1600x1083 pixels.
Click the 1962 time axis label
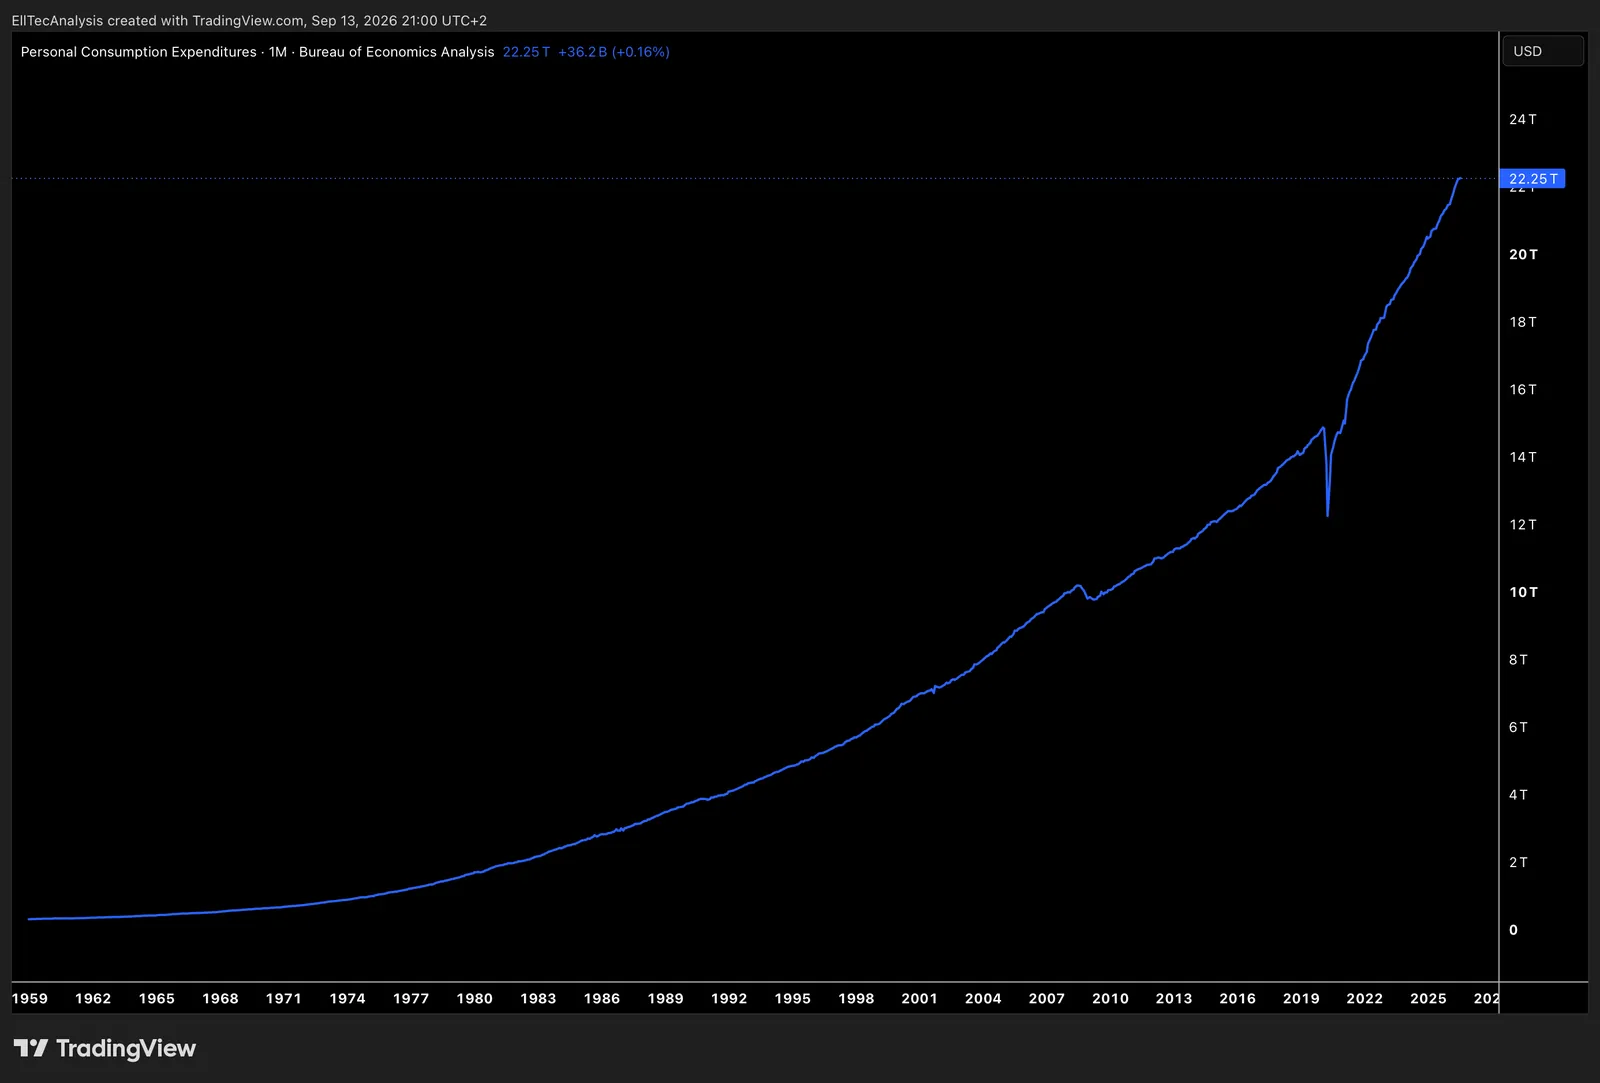(93, 998)
